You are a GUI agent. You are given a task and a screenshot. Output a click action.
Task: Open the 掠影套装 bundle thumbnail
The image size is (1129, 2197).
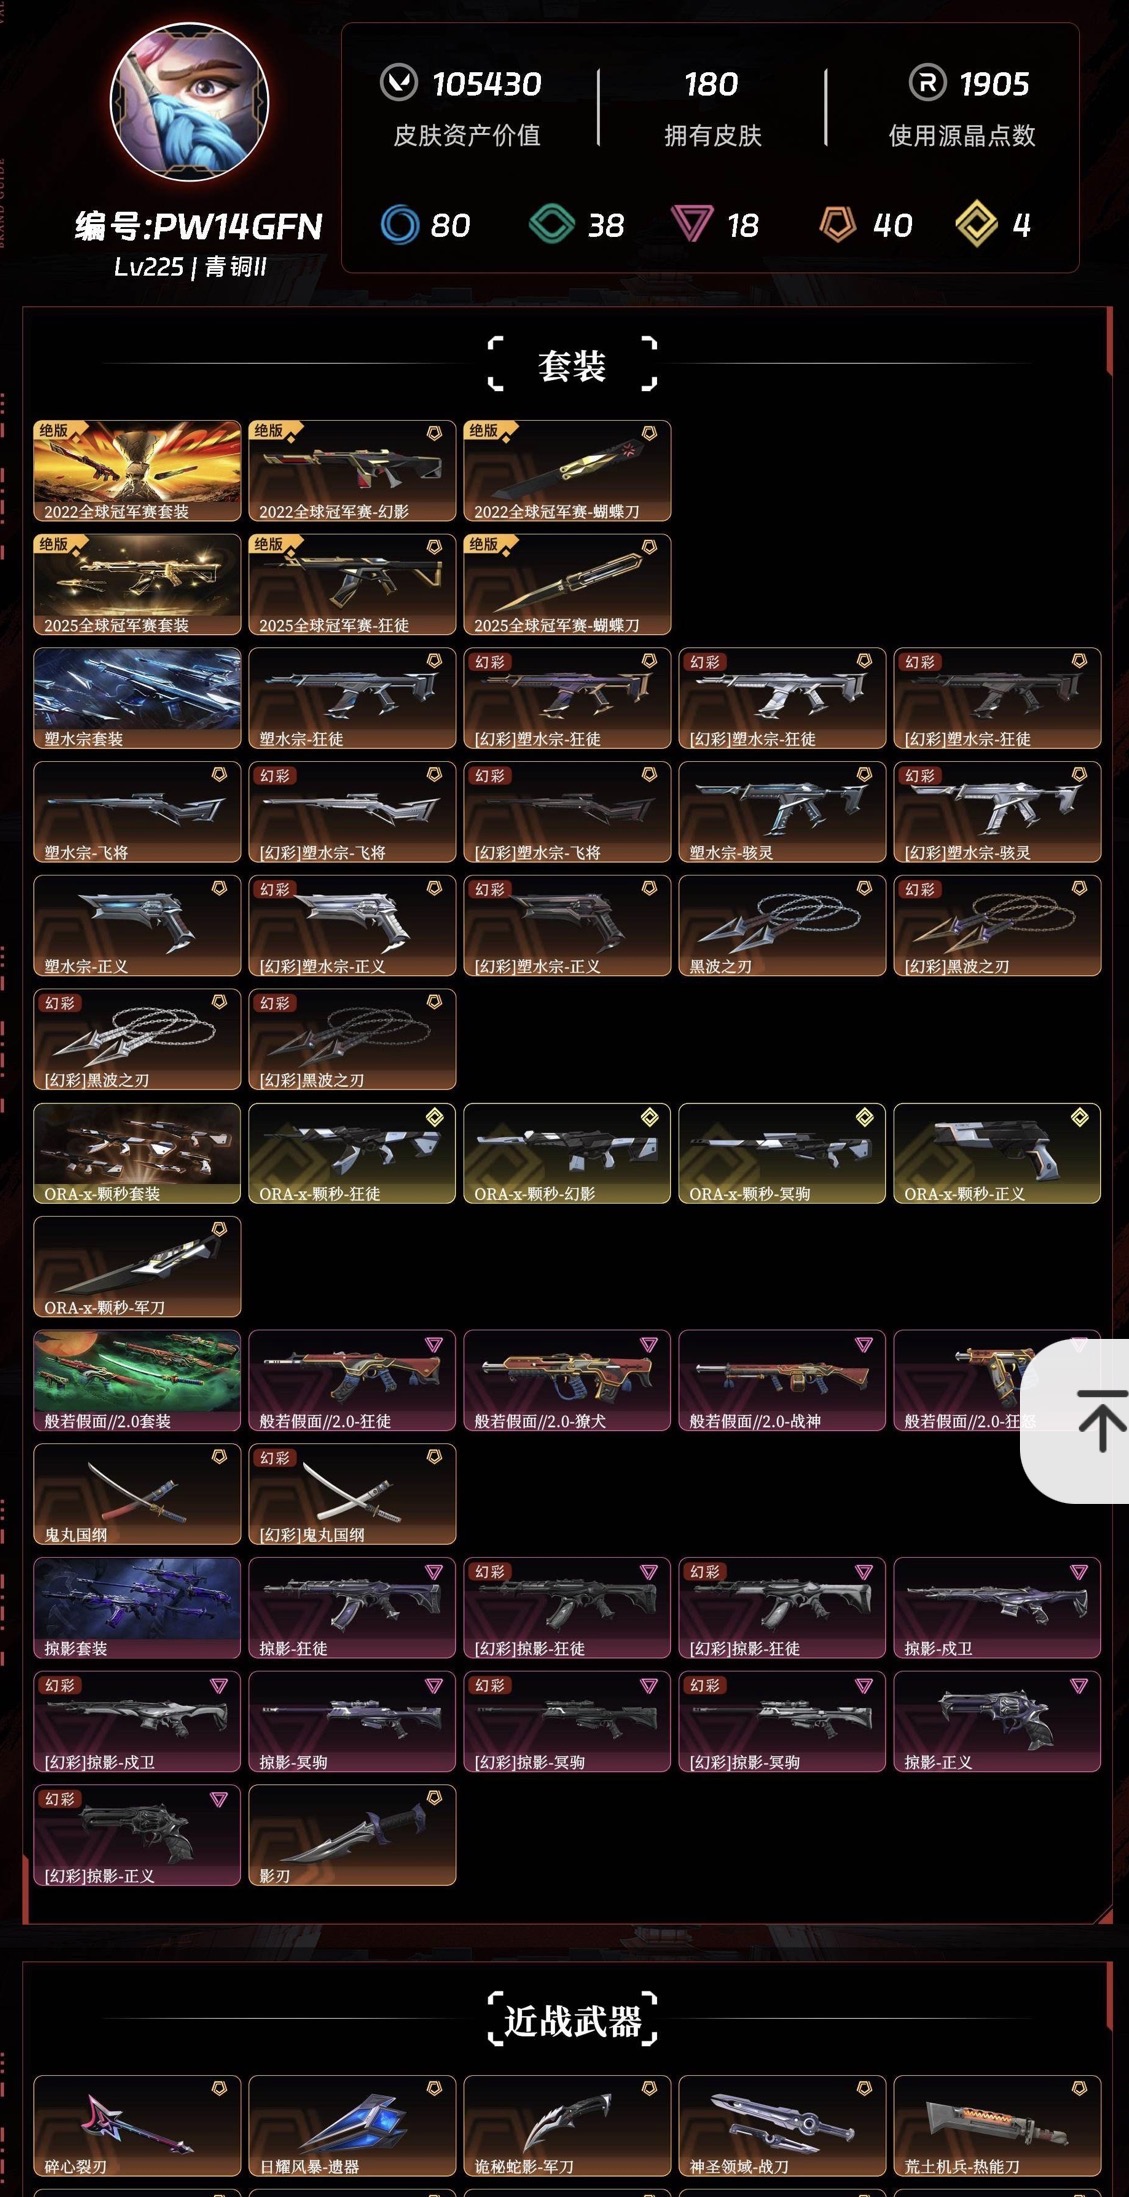[x=137, y=1608]
